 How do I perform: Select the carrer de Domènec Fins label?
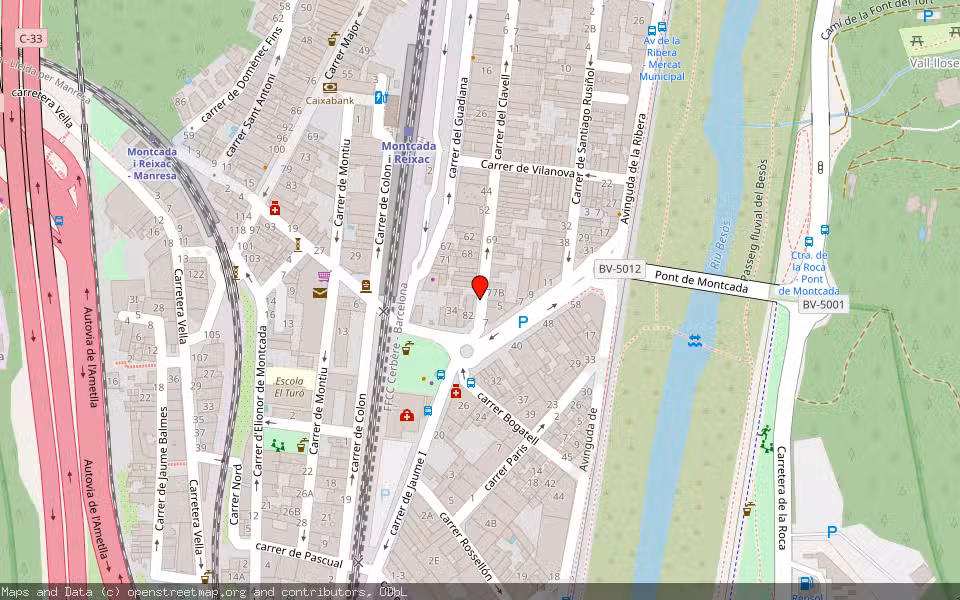[x=242, y=74]
